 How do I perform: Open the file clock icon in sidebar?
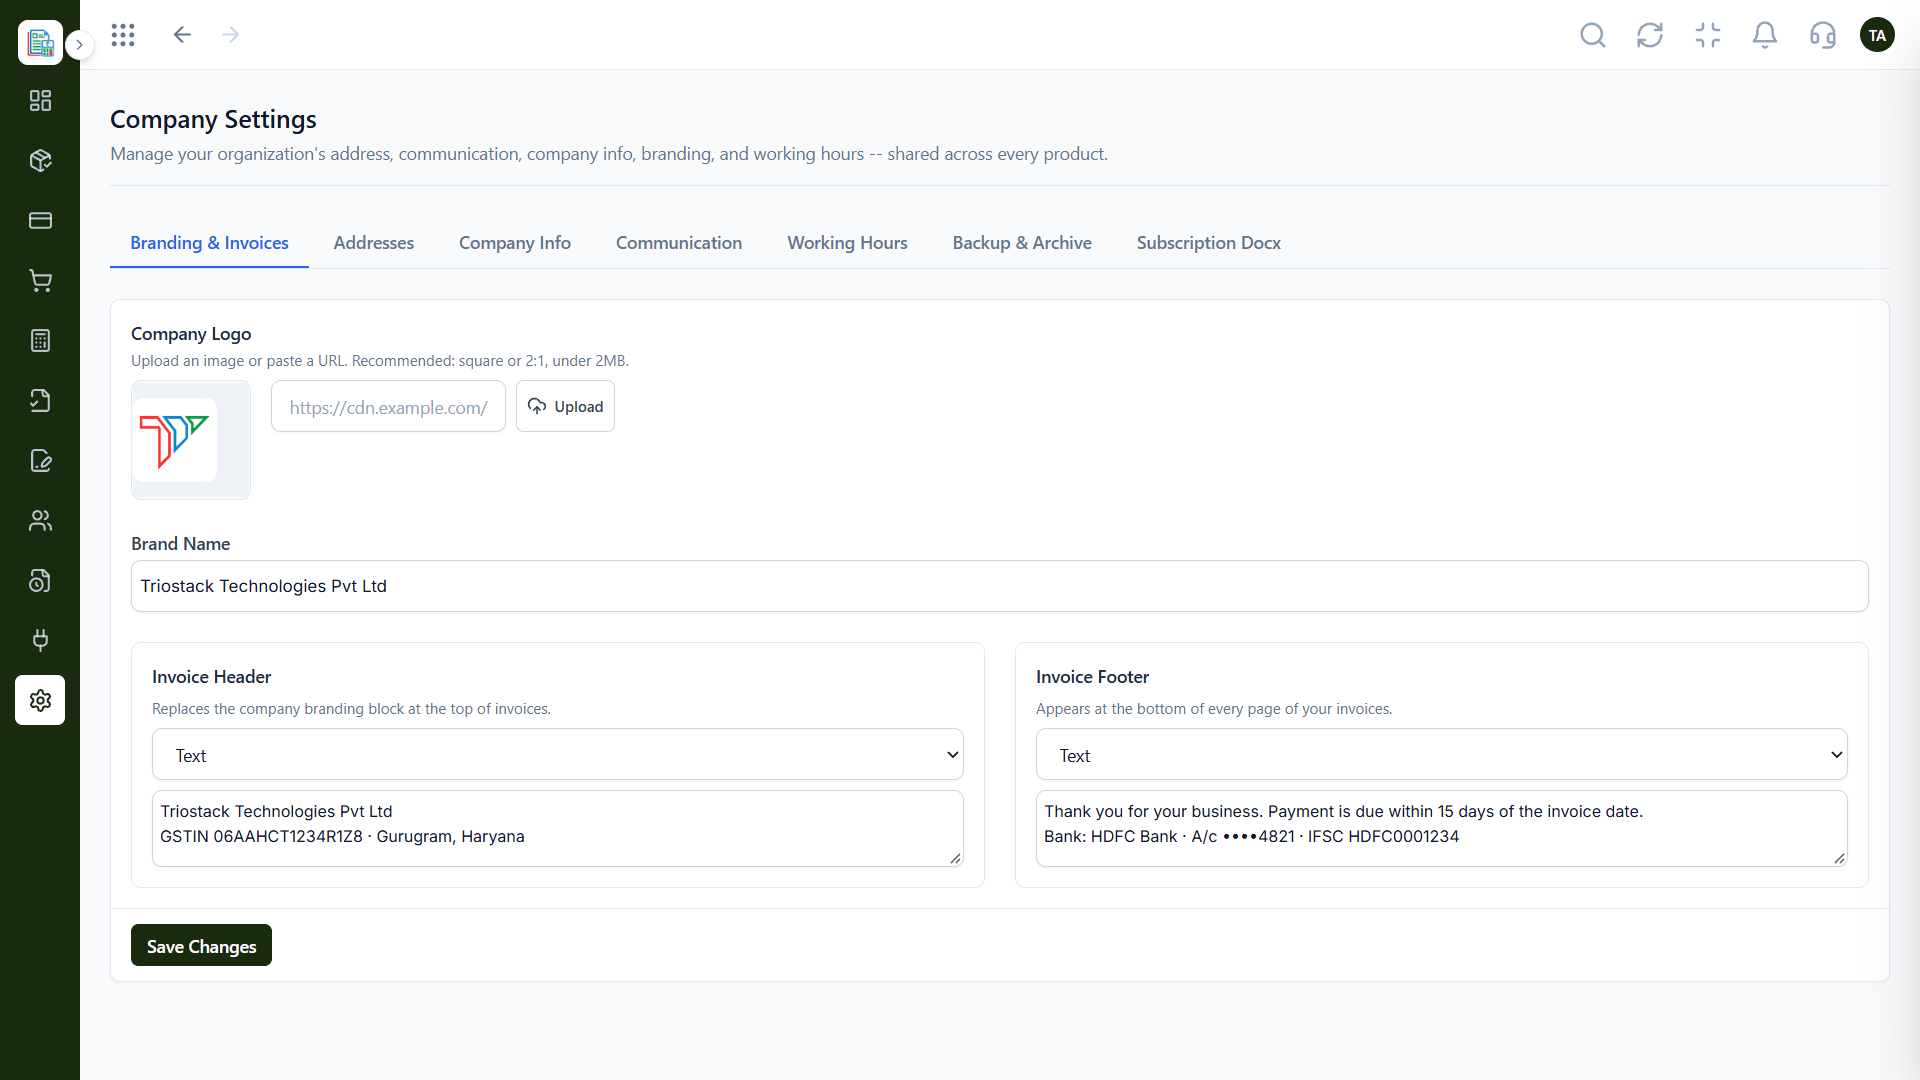[40, 581]
